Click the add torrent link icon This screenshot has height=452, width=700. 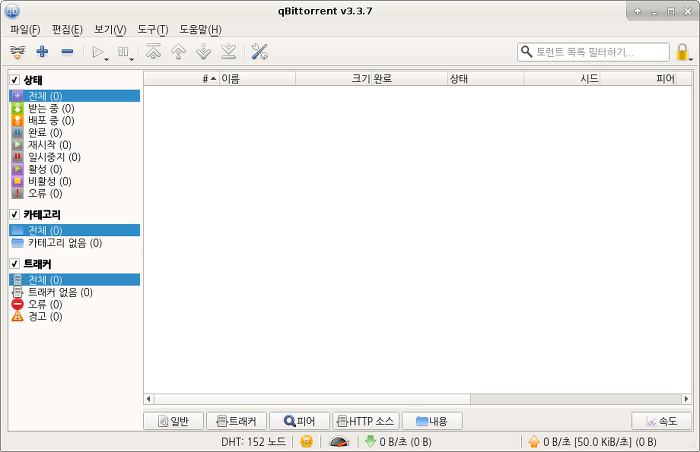pyautogui.click(x=17, y=52)
